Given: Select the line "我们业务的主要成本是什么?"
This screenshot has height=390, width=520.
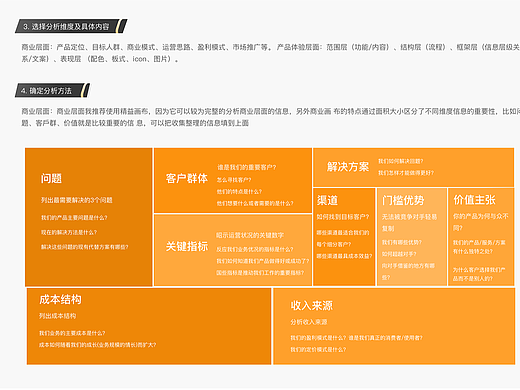Looking at the screenshot, I should pos(72,333).
